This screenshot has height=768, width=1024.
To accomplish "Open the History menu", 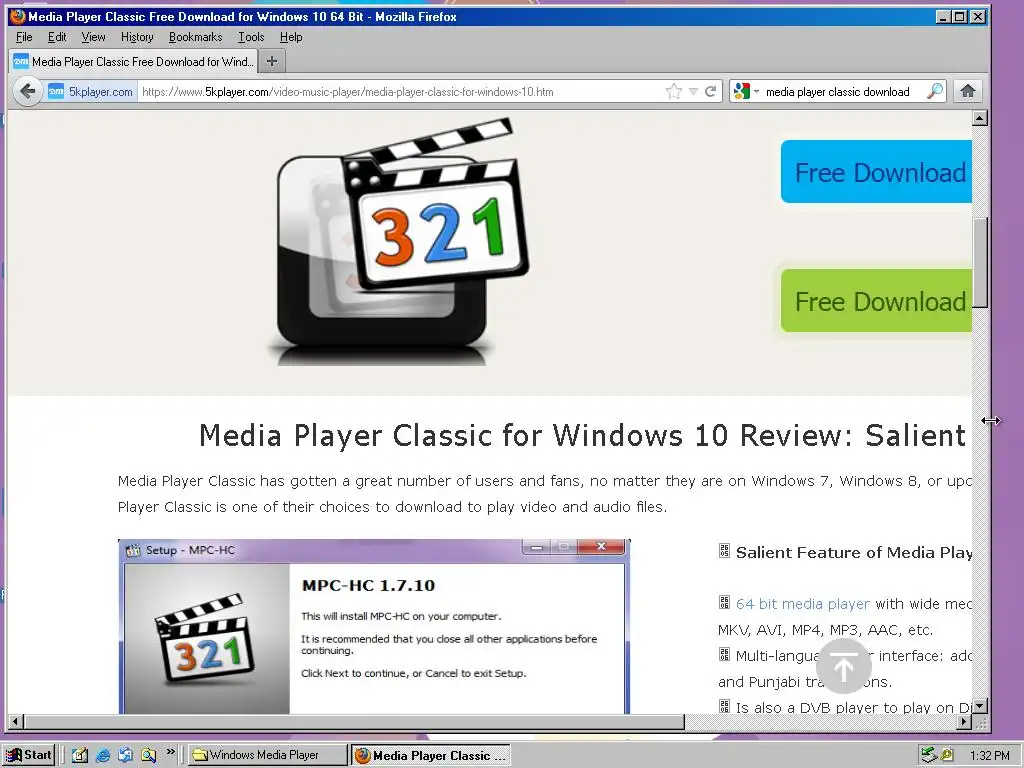I will tap(137, 37).
